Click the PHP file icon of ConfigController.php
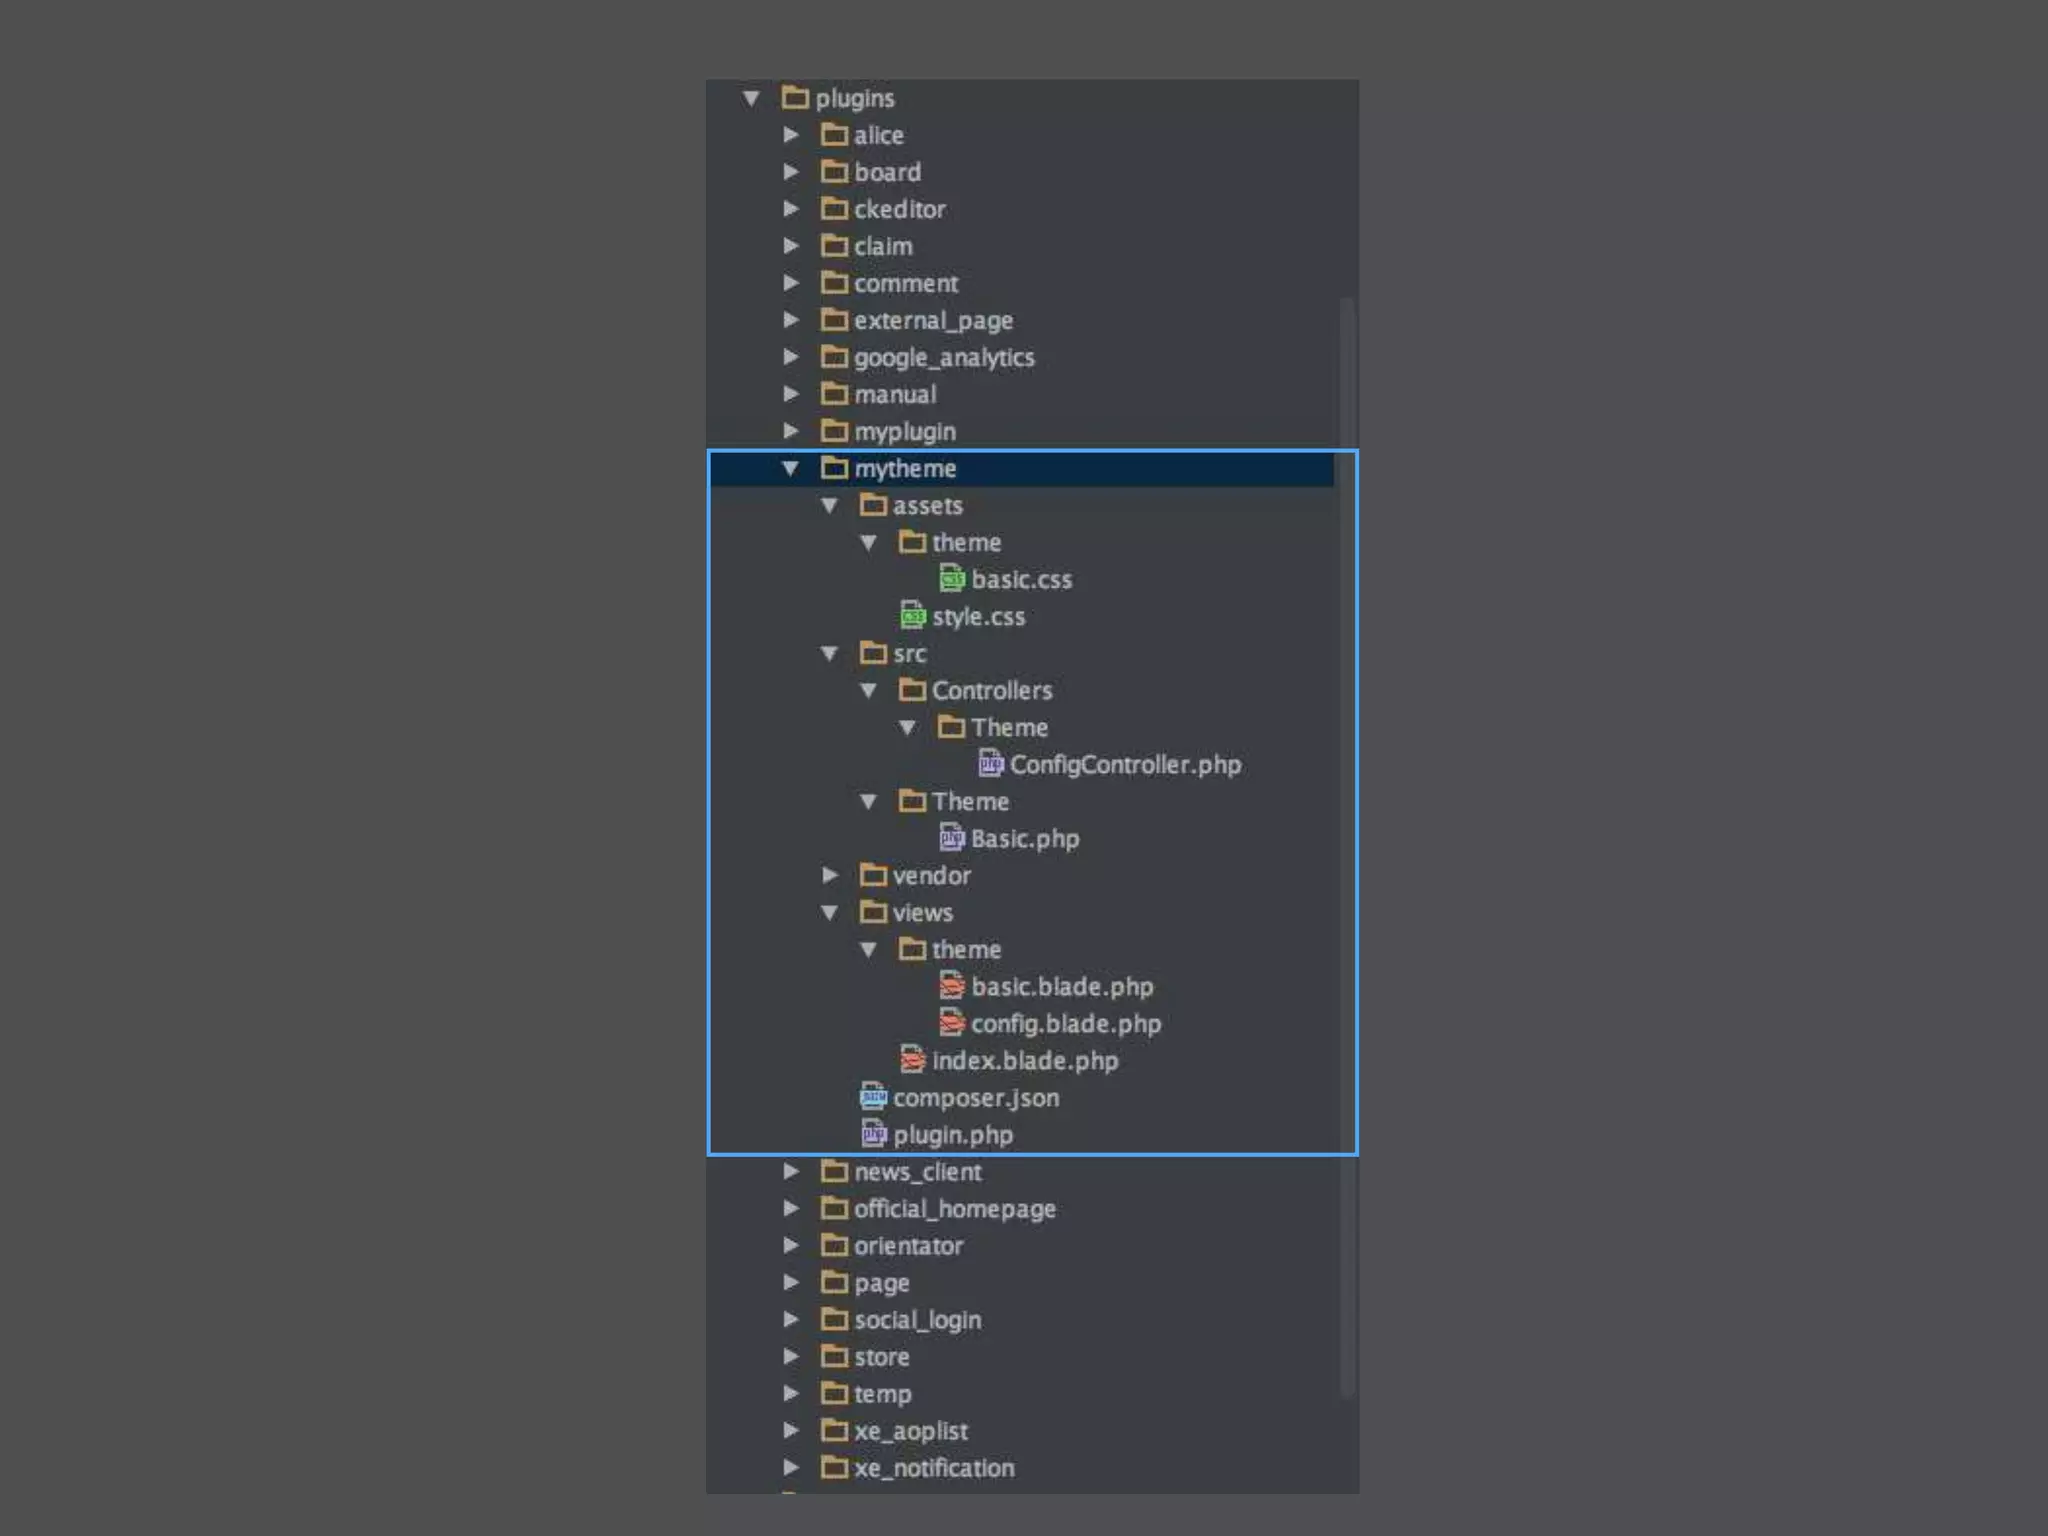This screenshot has width=2048, height=1536. coord(989,764)
